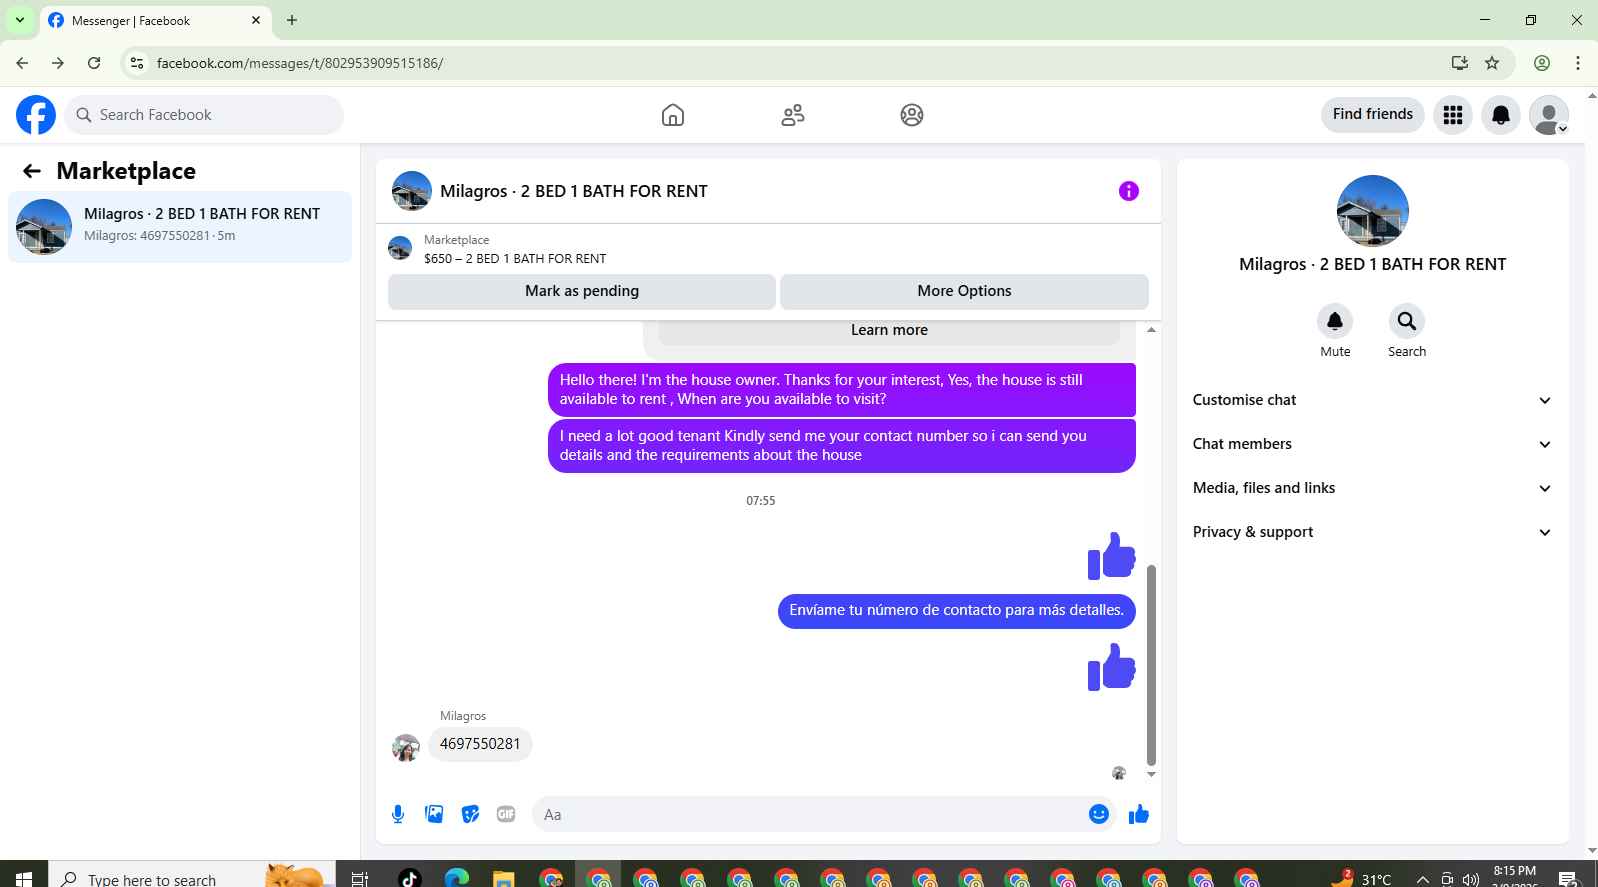This screenshot has width=1598, height=887.
Task: Send a voice clip with microphone icon
Action: (398, 814)
